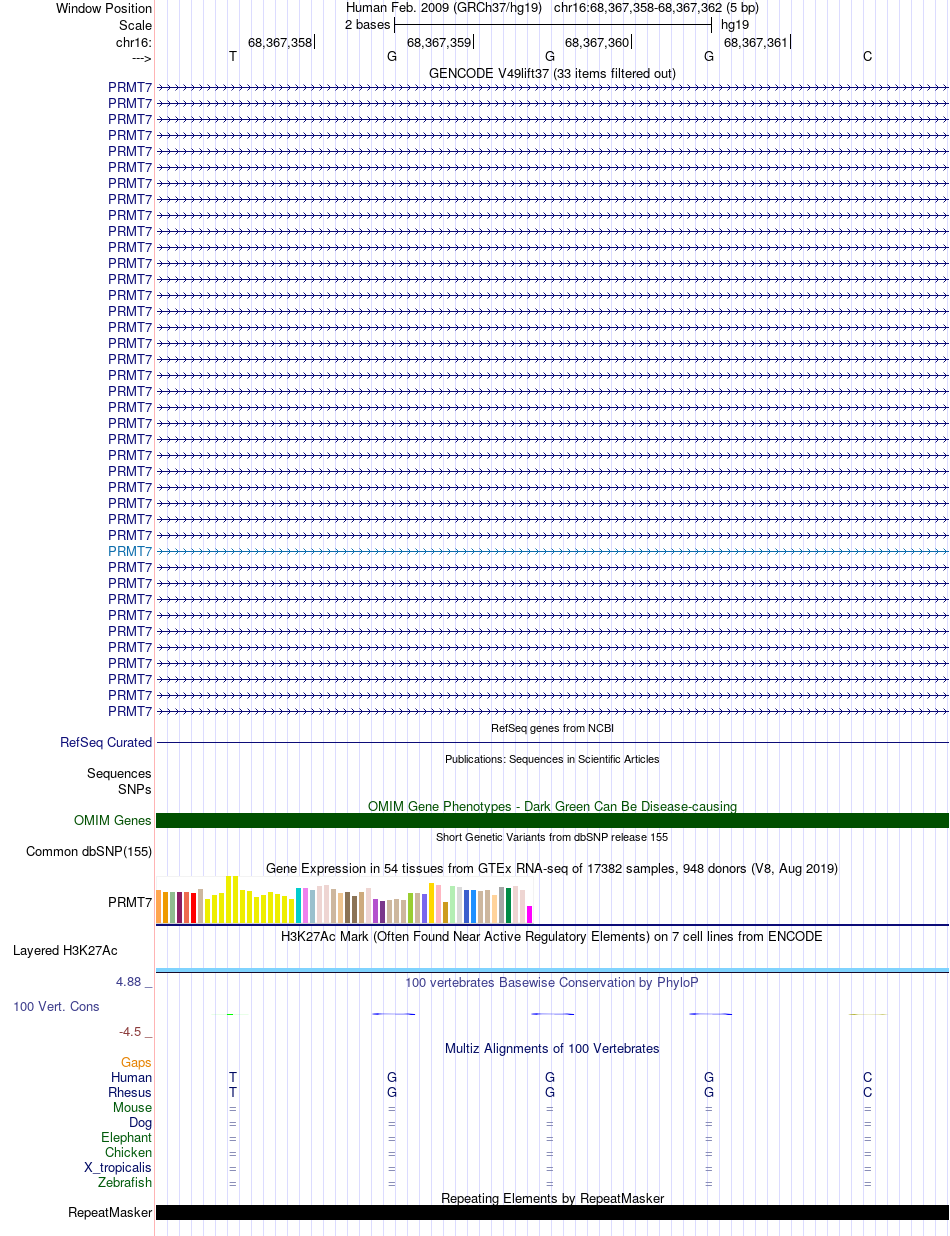Image resolution: width=950 pixels, height=1236 pixels.
Task: Open 'Short Genetic Variants from dbSNP release 155'
Action: [552, 837]
